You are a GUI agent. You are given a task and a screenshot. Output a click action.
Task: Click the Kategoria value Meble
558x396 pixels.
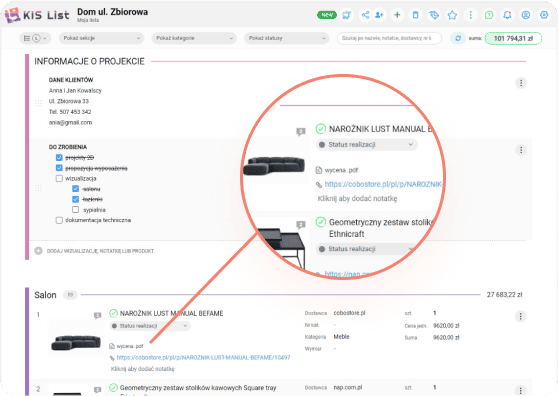341,337
